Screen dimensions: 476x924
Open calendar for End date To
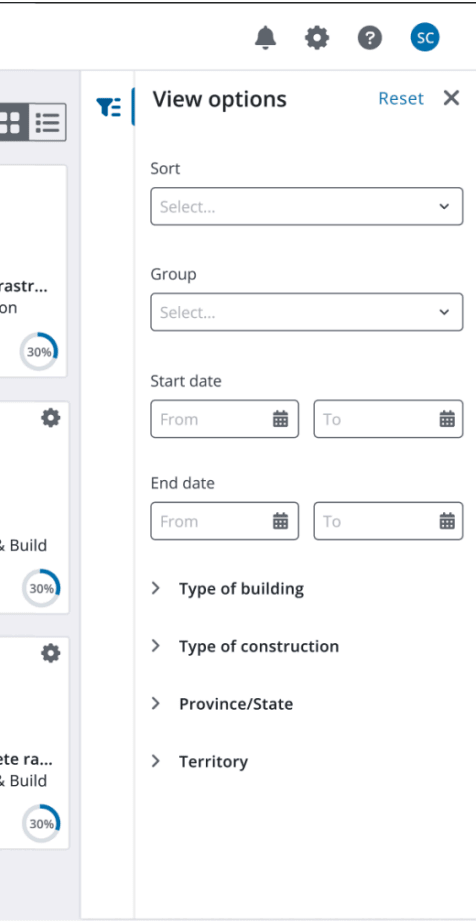(x=447, y=521)
